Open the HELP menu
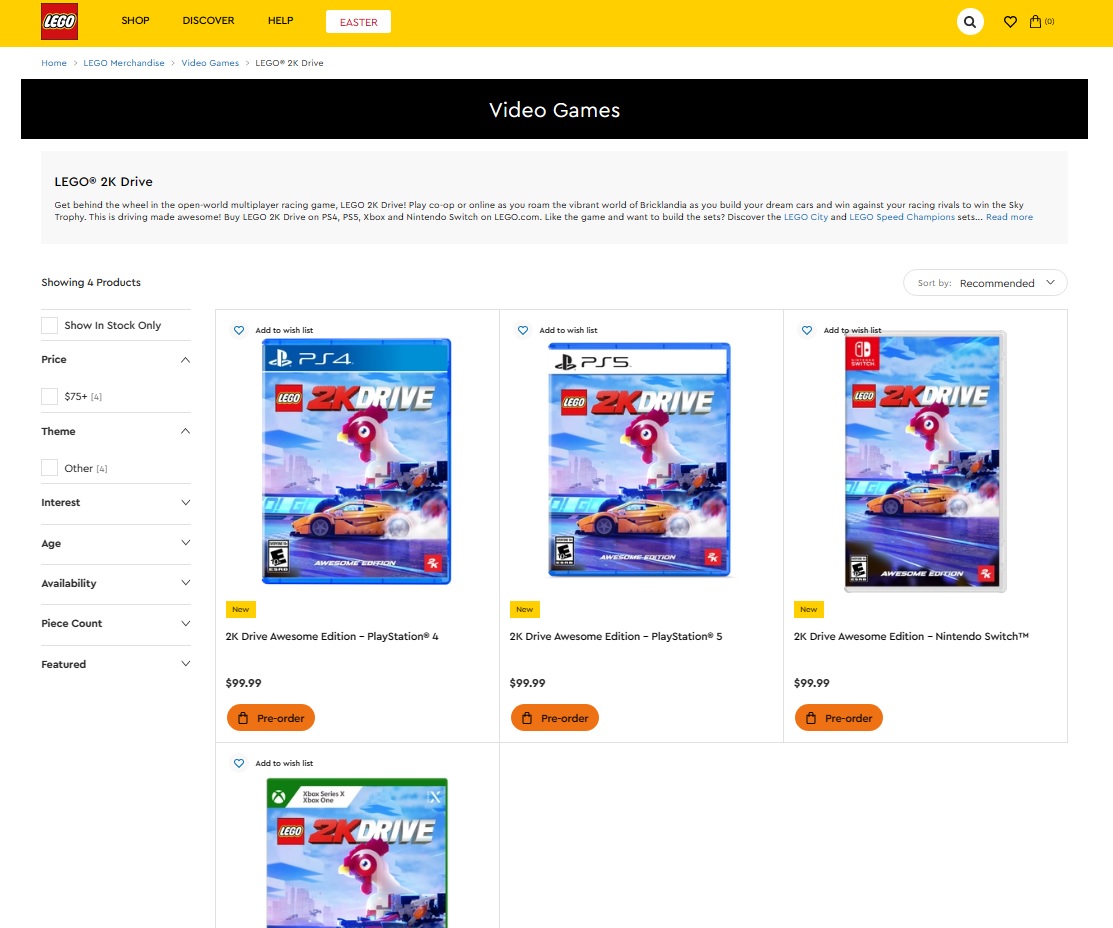The image size is (1113, 928). (x=280, y=21)
